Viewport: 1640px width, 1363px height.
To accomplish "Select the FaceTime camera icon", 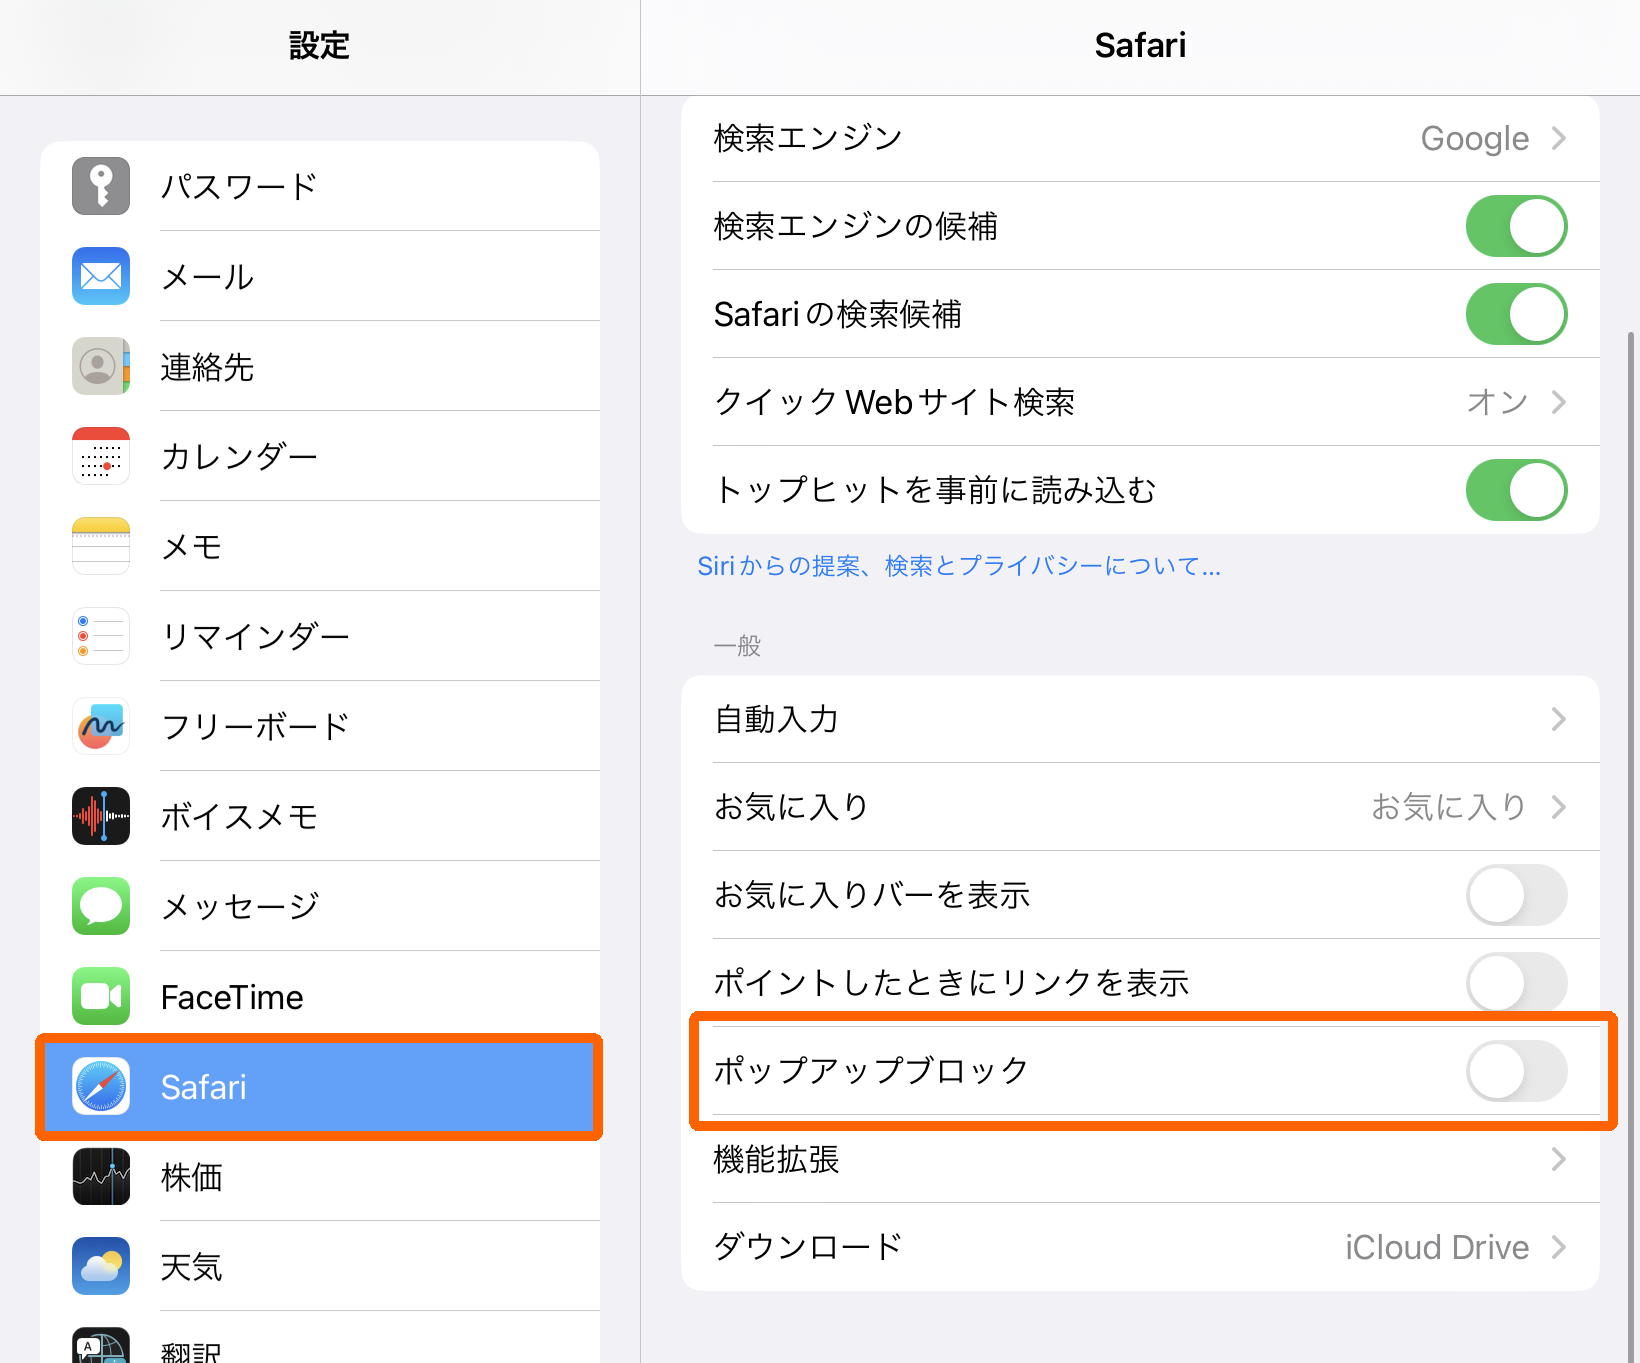I will pos(101,996).
